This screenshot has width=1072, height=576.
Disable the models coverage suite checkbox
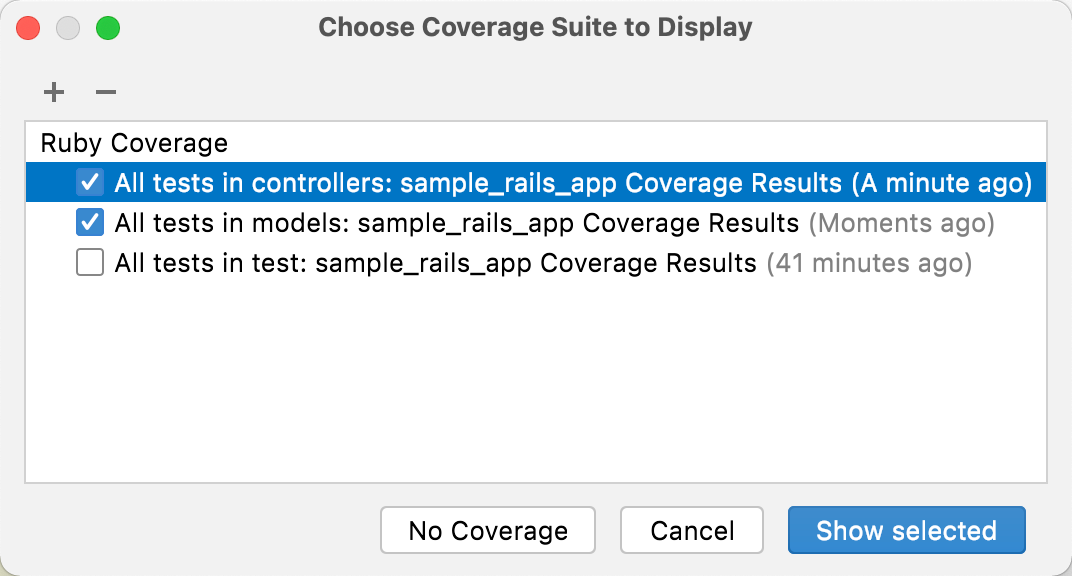point(89,222)
